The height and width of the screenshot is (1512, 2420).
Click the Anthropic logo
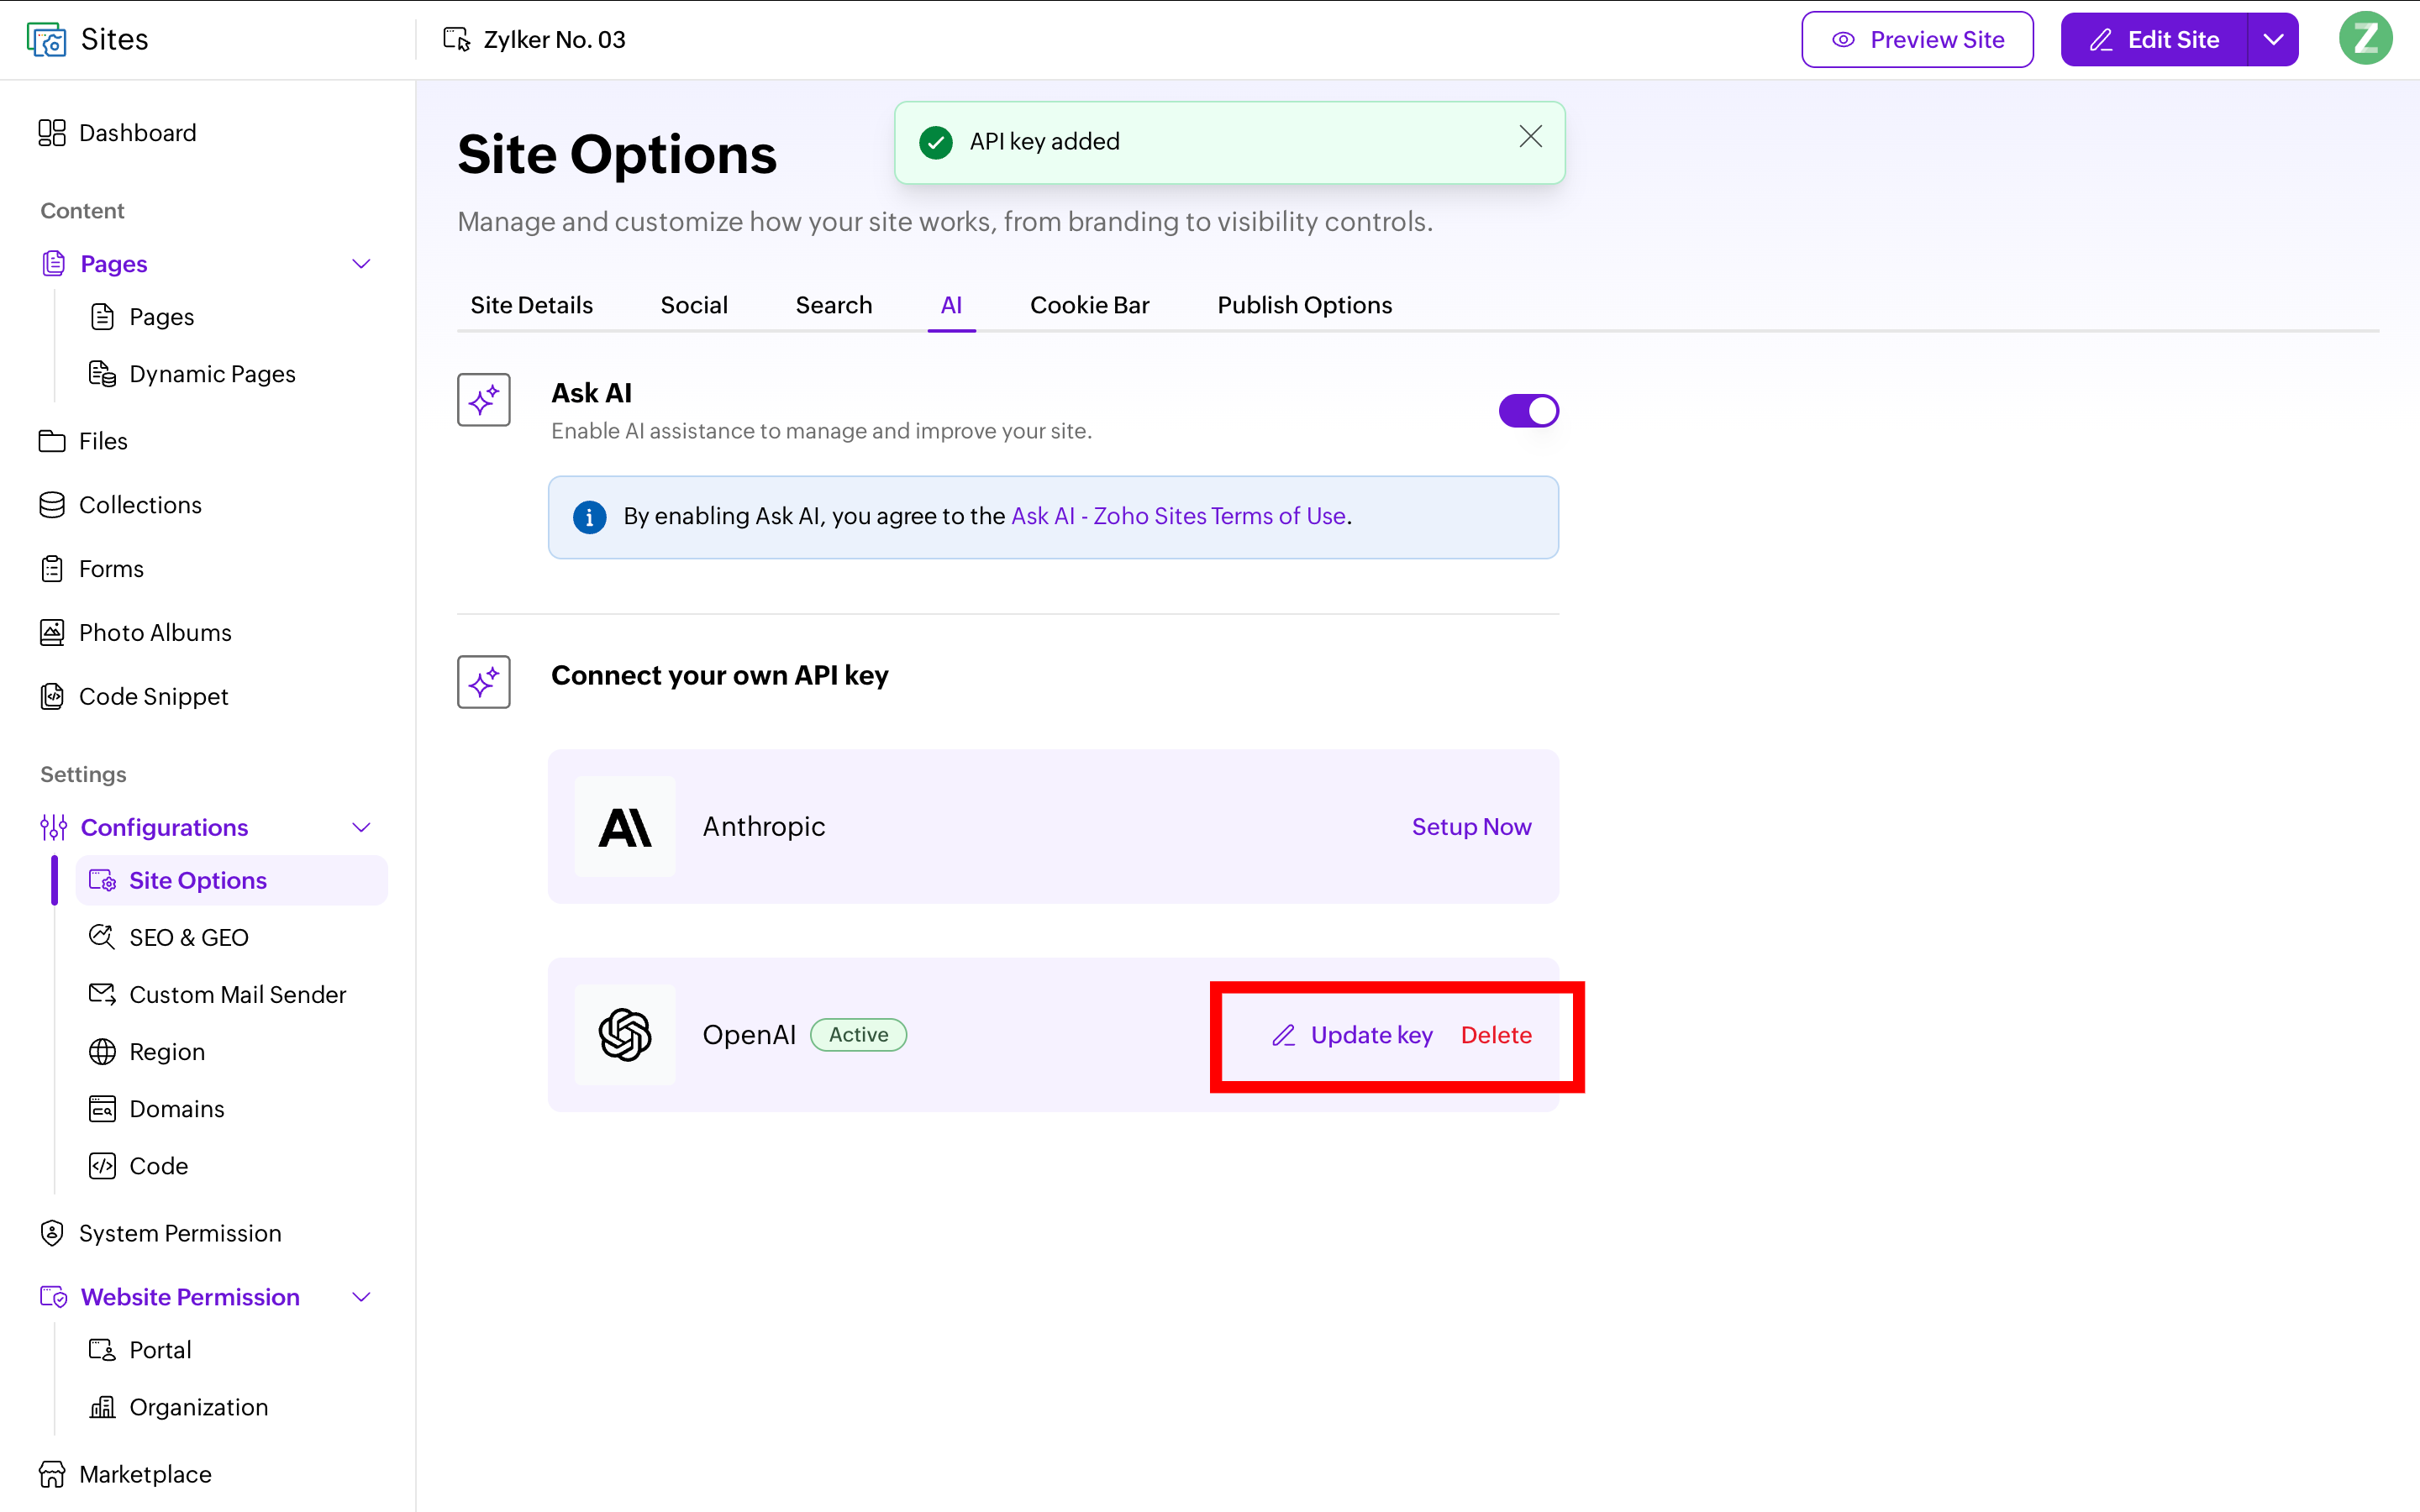point(625,827)
